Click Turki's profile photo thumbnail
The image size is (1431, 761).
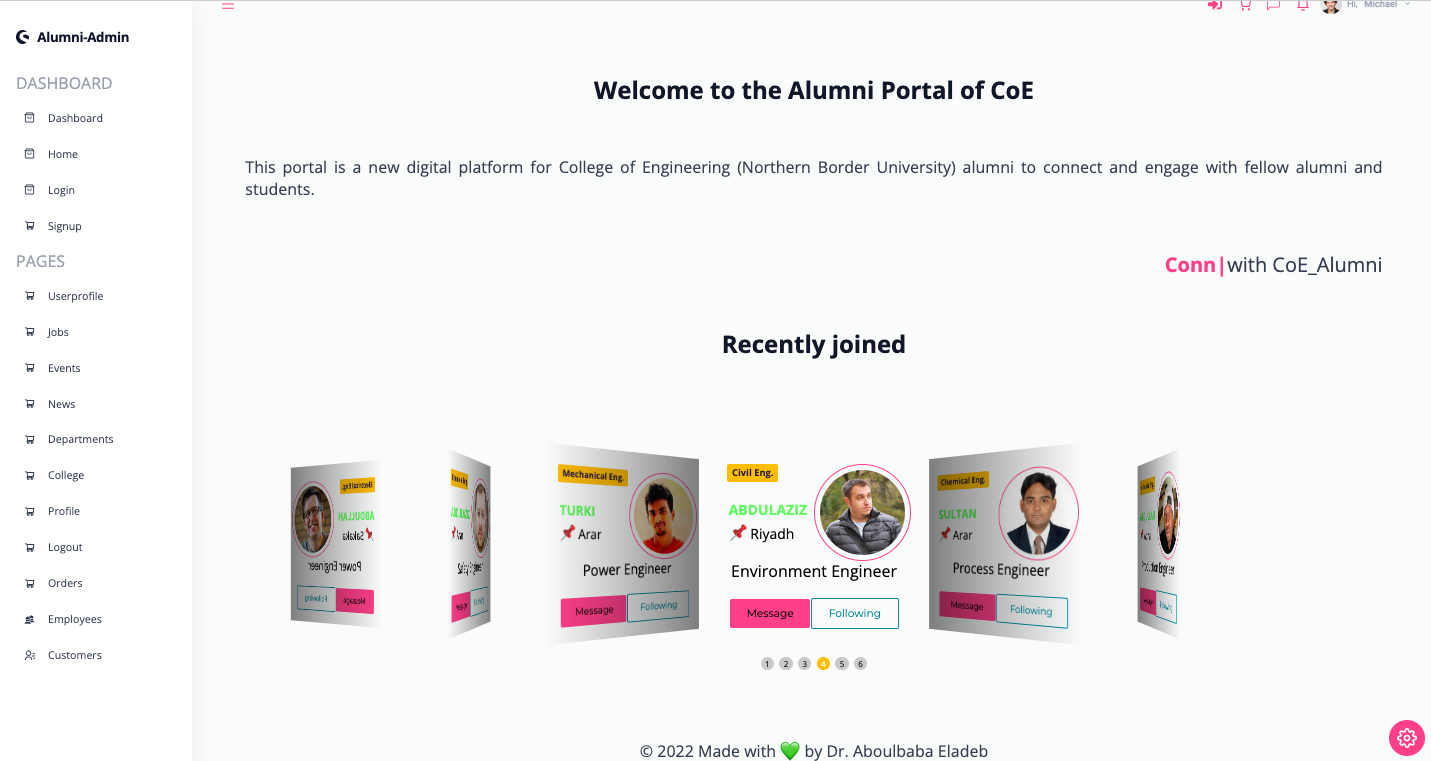click(x=663, y=516)
